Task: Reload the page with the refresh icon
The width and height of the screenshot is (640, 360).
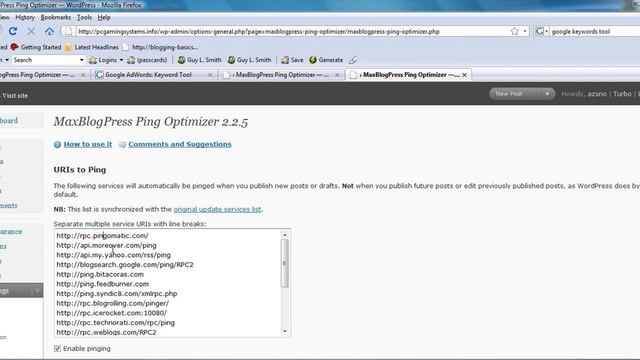Action: point(13,31)
